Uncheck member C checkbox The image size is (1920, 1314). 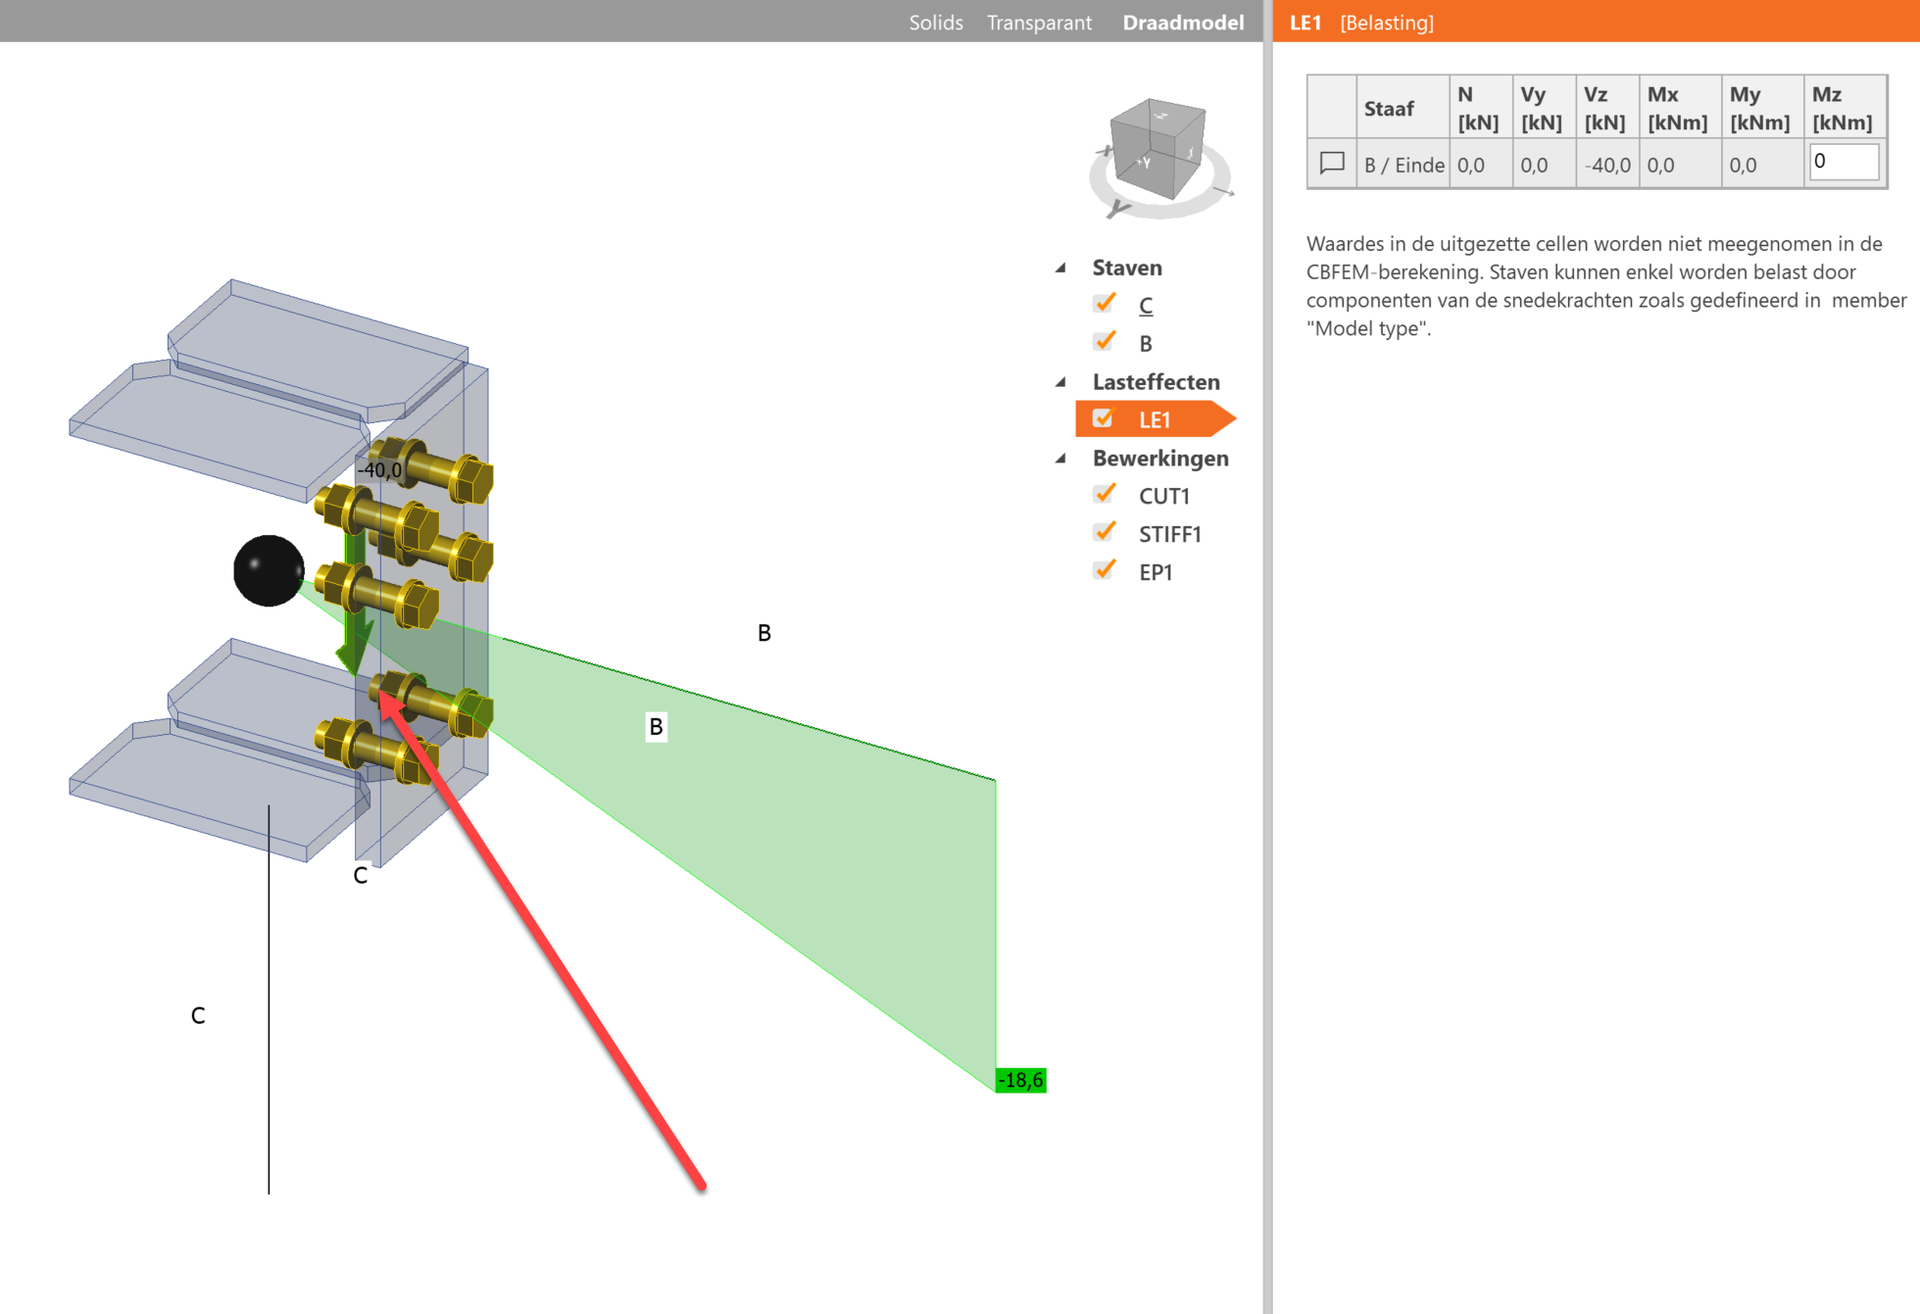point(1104,304)
